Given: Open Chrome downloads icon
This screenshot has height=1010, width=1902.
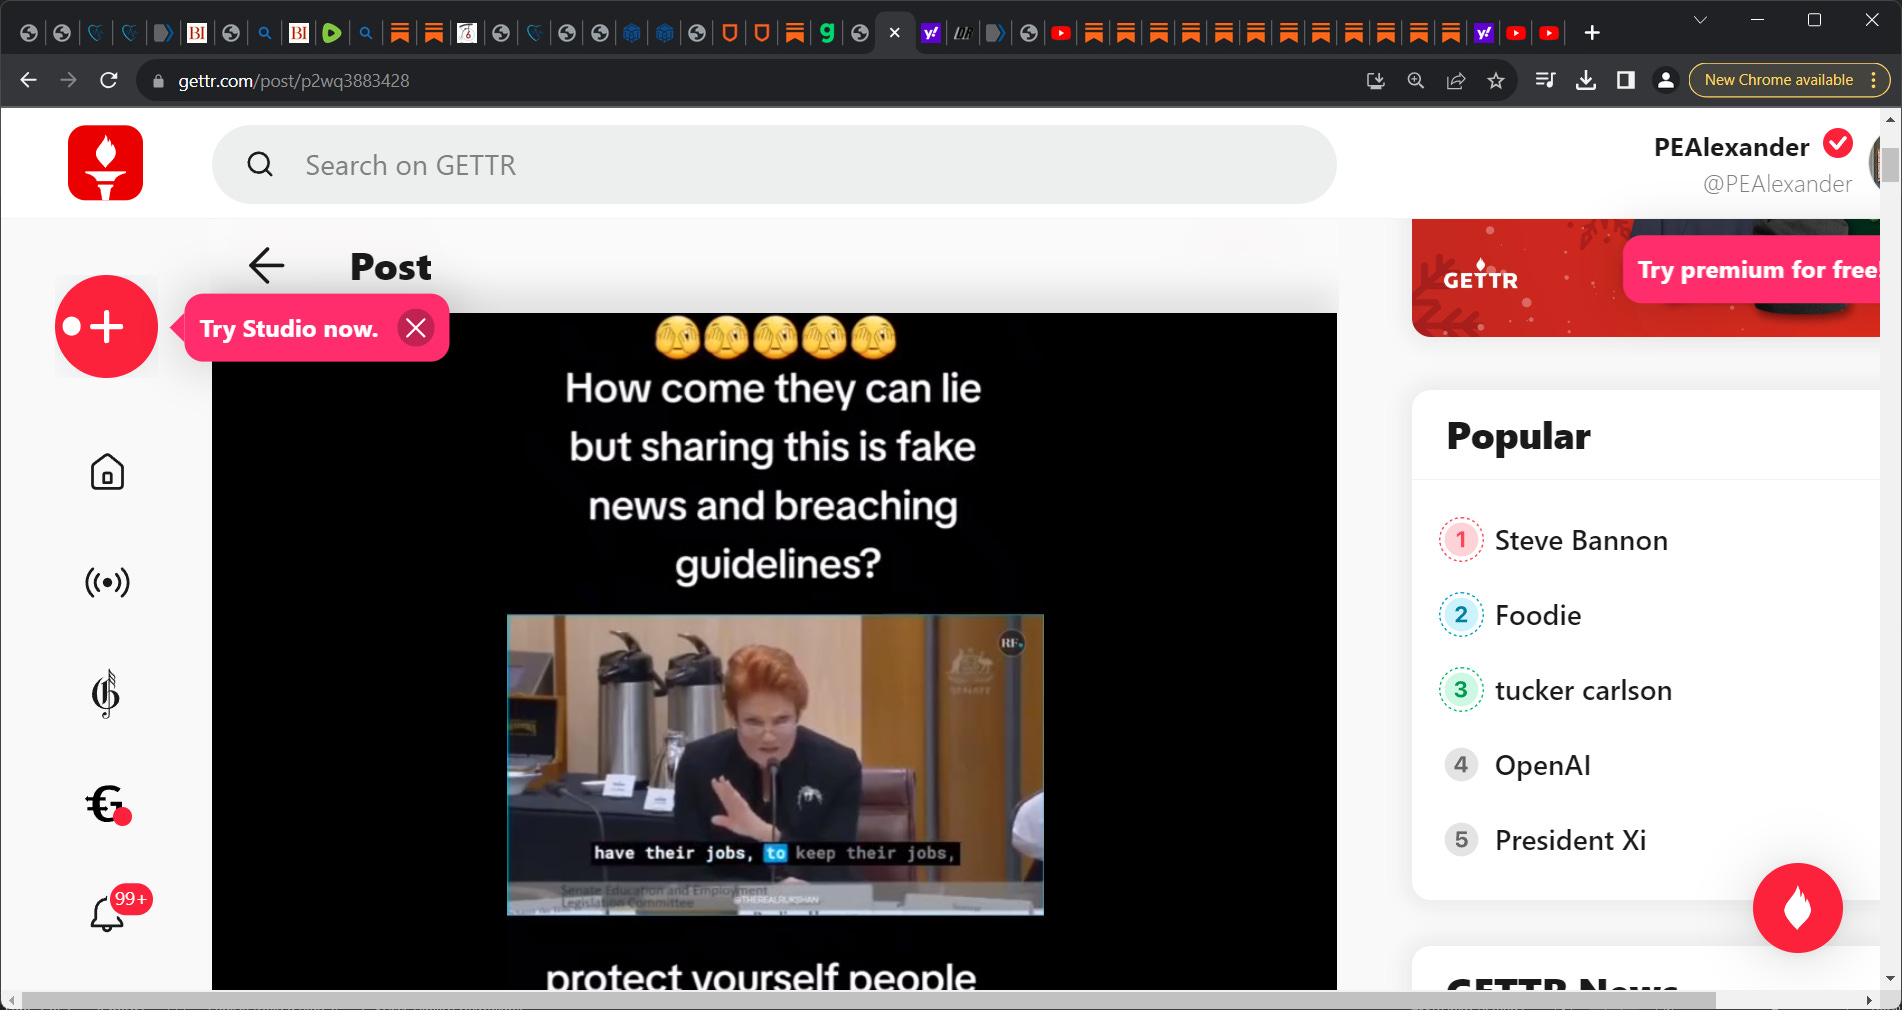Looking at the screenshot, I should click(1586, 80).
